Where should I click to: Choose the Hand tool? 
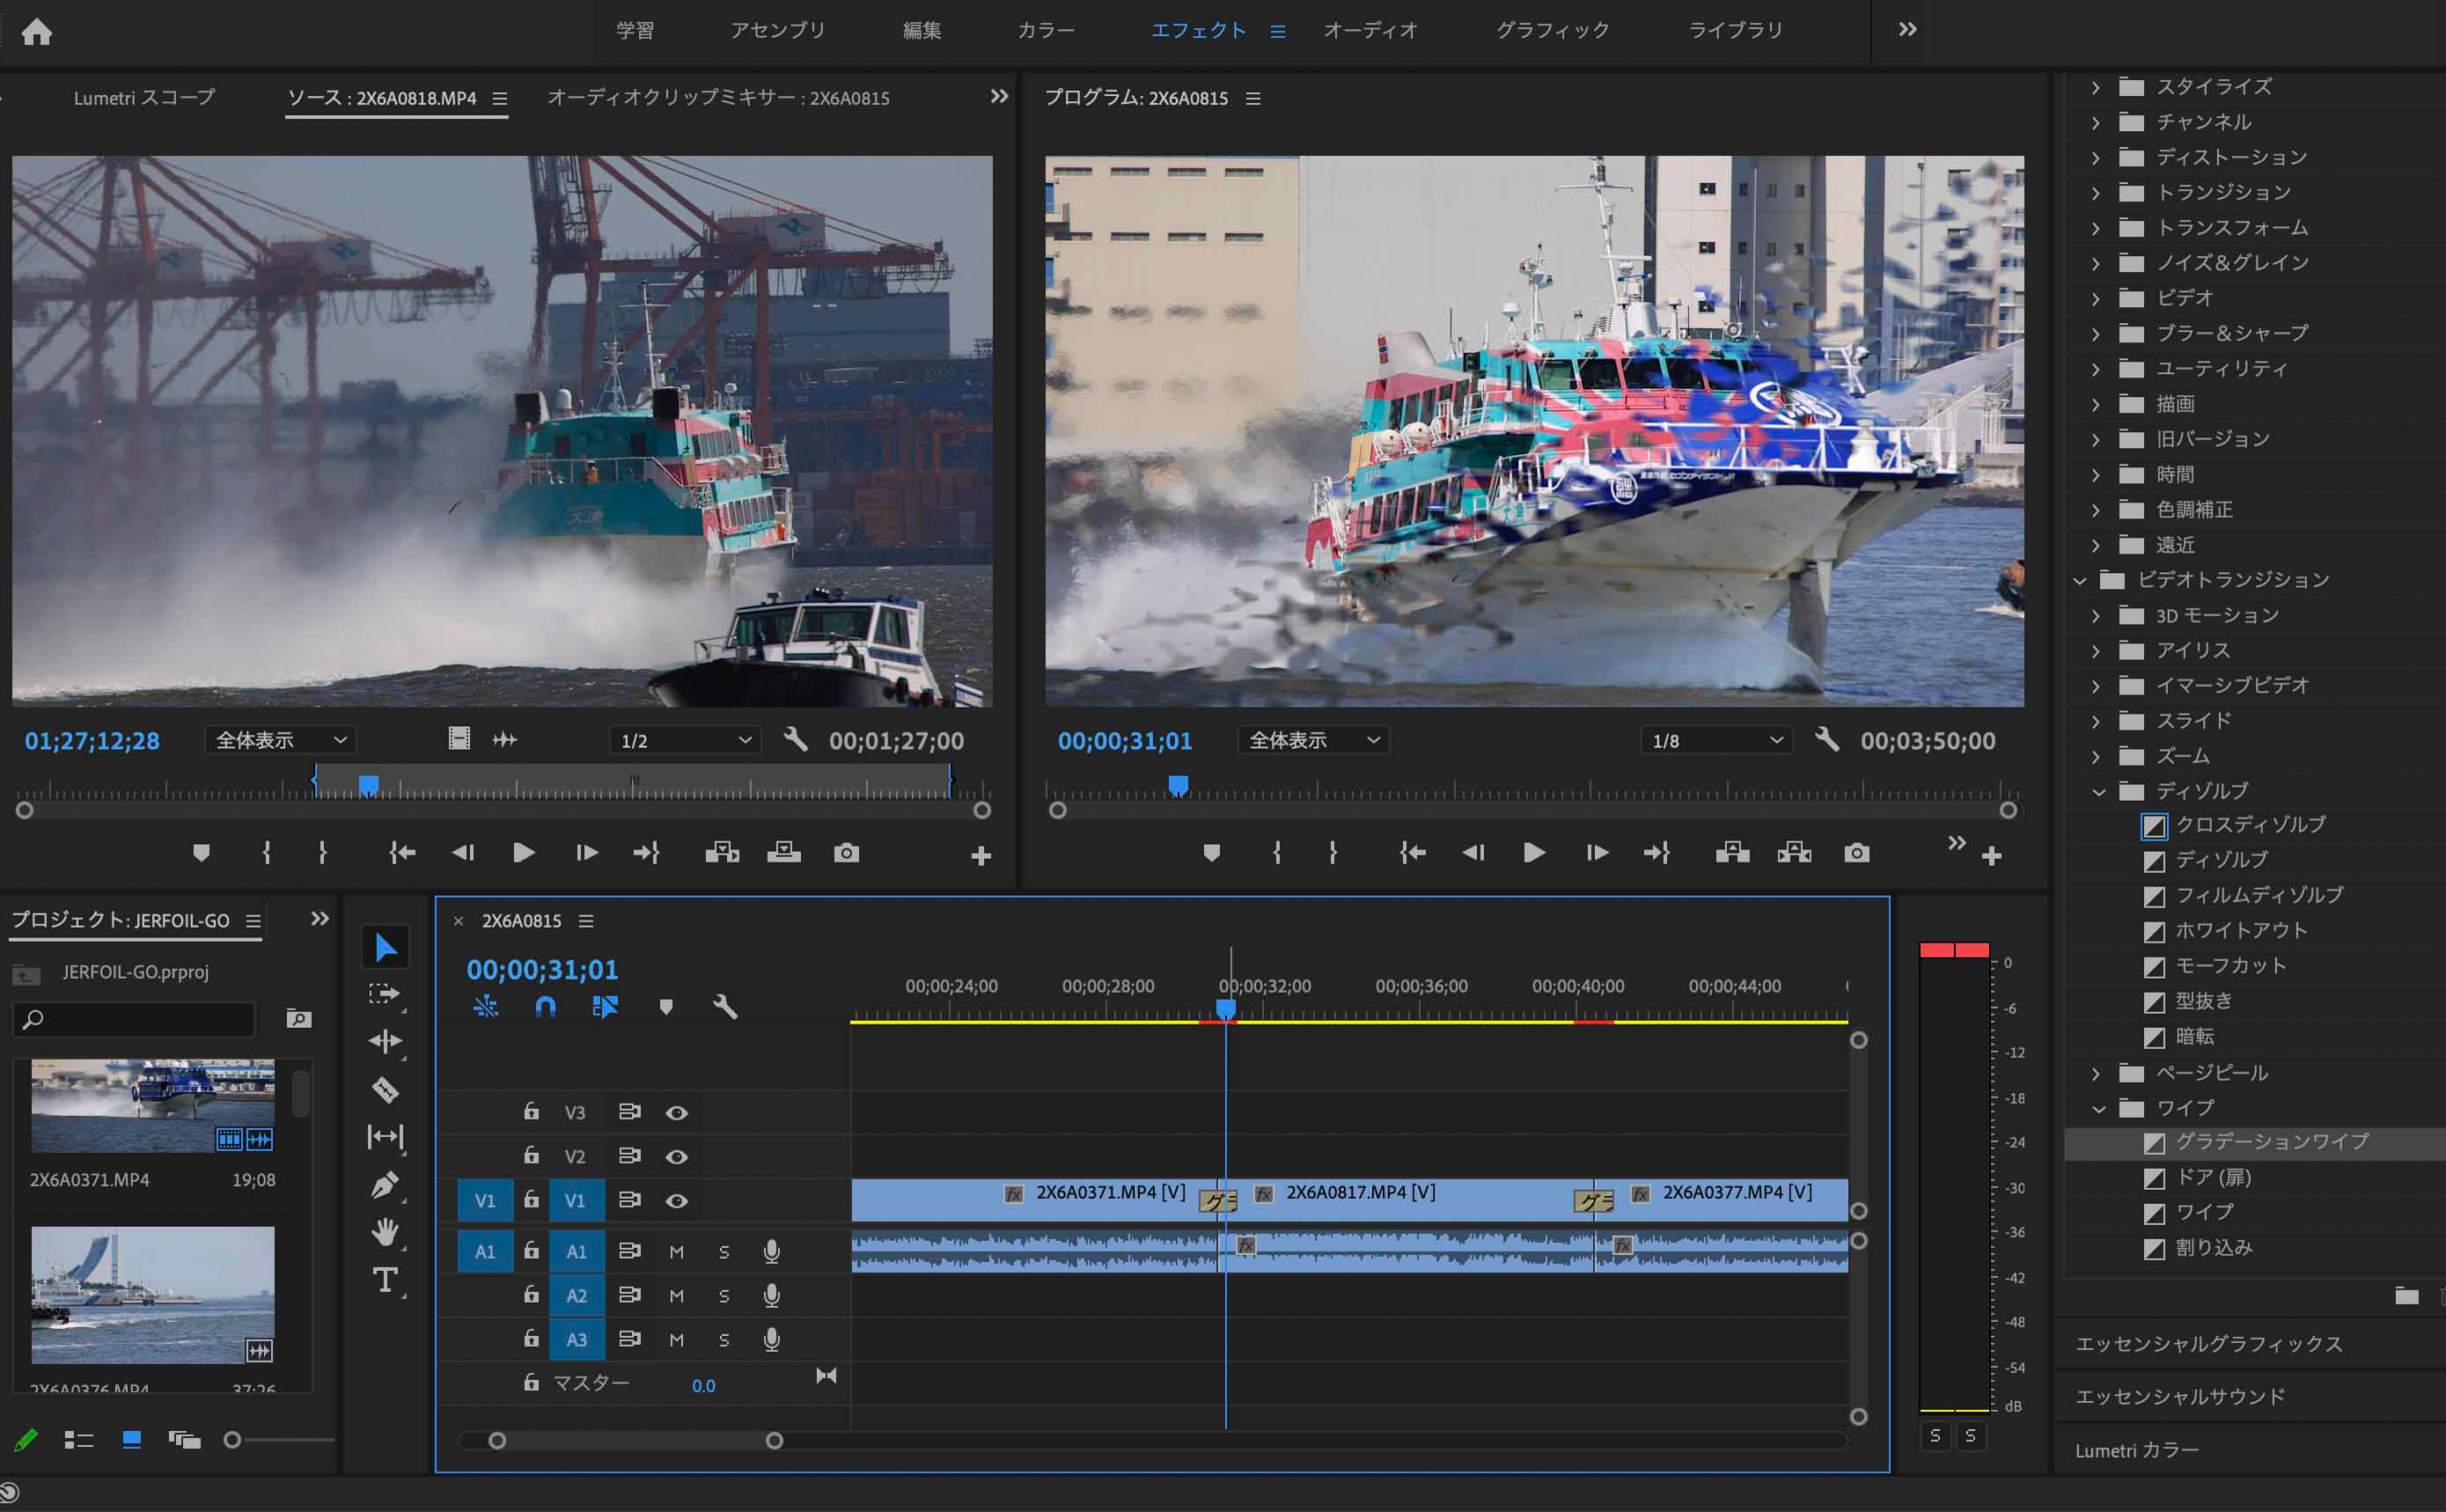pyautogui.click(x=385, y=1232)
